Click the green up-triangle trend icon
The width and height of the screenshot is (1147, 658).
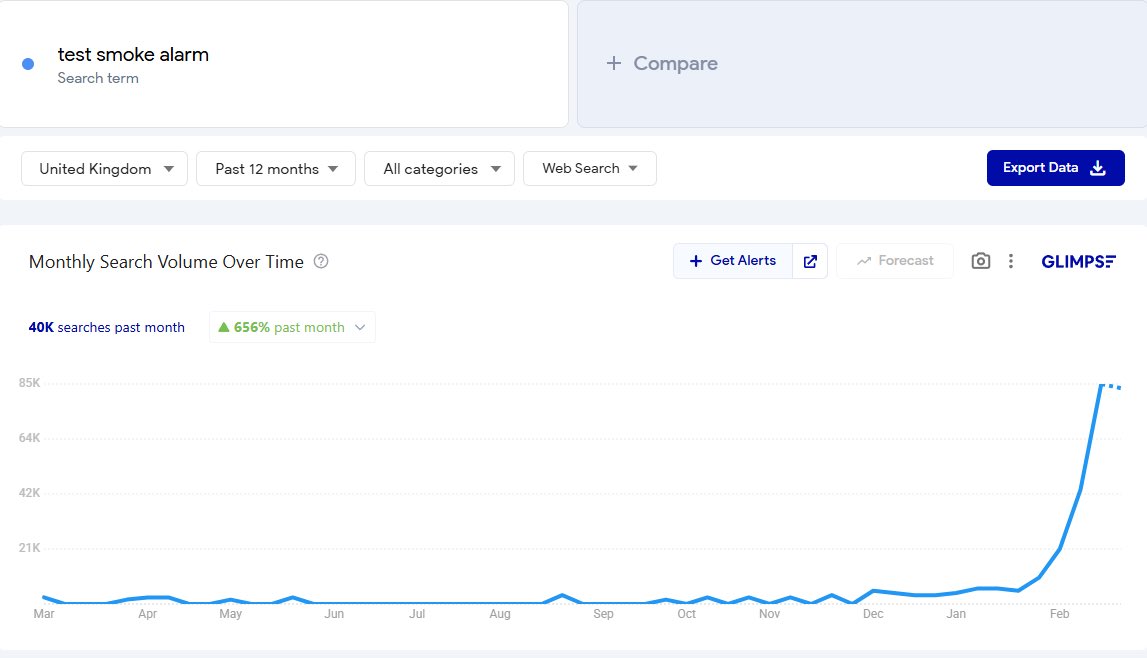(x=224, y=327)
